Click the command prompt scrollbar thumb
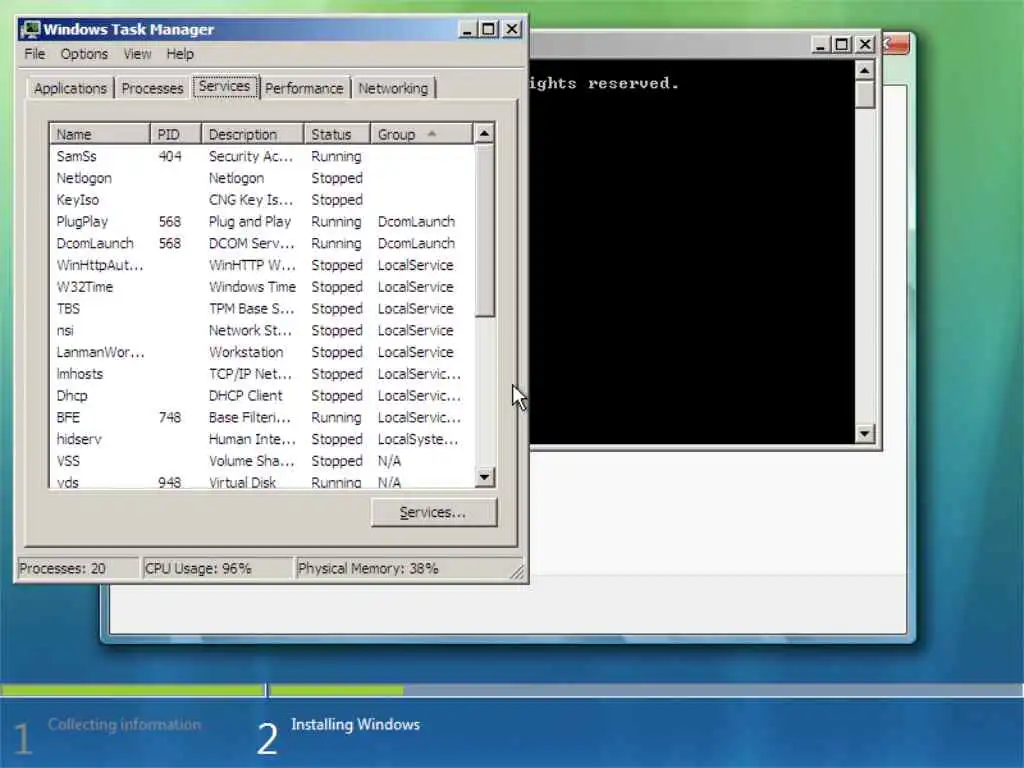Image resolution: width=1024 pixels, height=768 pixels. 865,95
